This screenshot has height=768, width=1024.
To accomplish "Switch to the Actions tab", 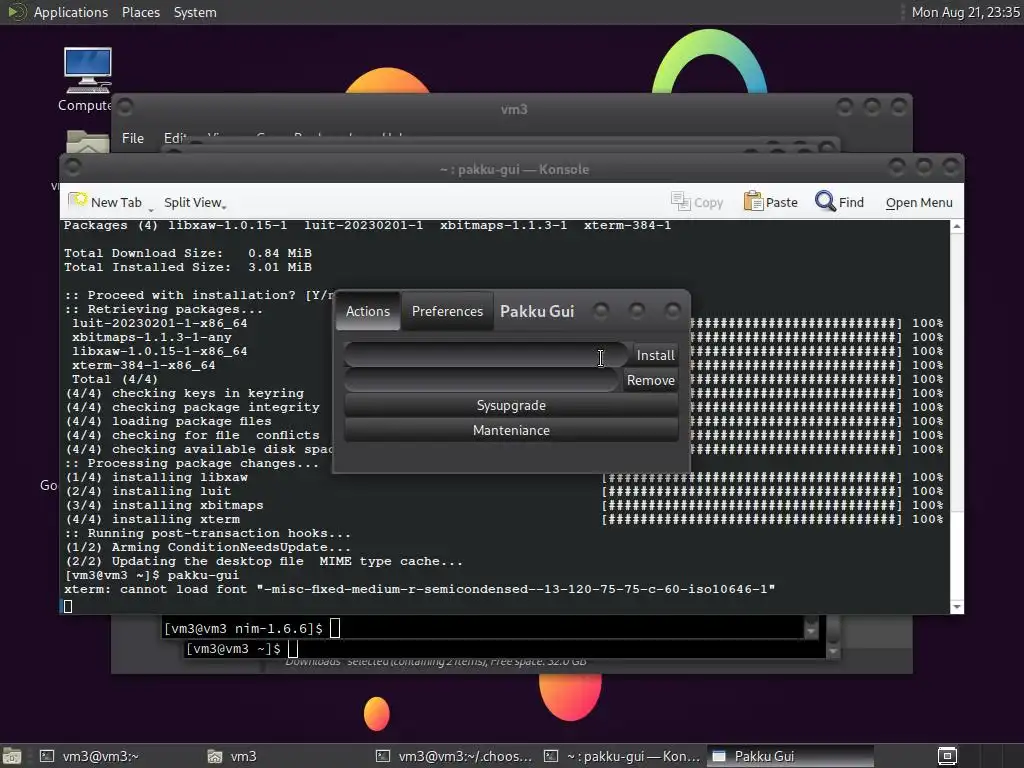I will (368, 312).
